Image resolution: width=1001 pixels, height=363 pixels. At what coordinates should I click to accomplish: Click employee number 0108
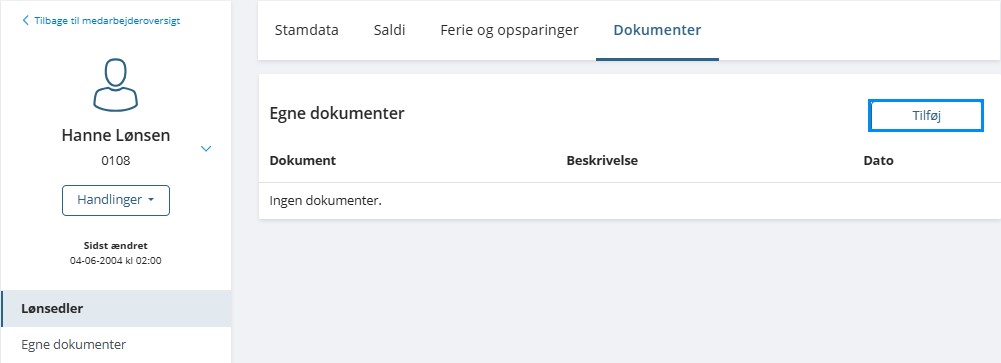[116, 161]
